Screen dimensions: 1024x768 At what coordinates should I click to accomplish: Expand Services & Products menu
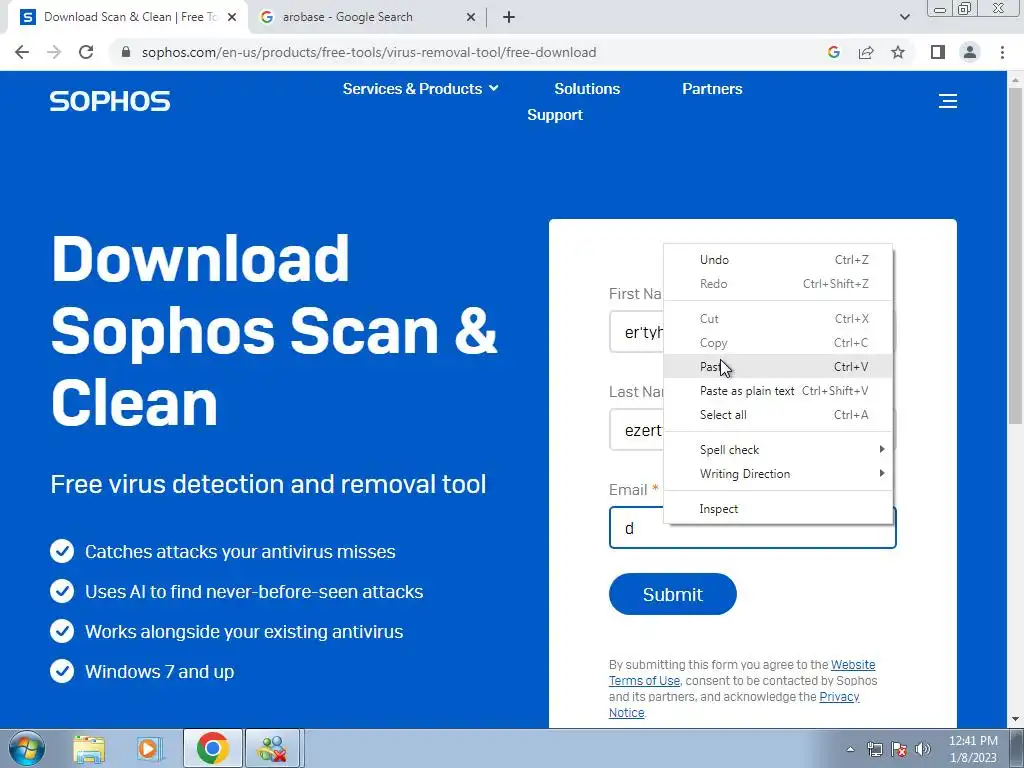pos(420,89)
